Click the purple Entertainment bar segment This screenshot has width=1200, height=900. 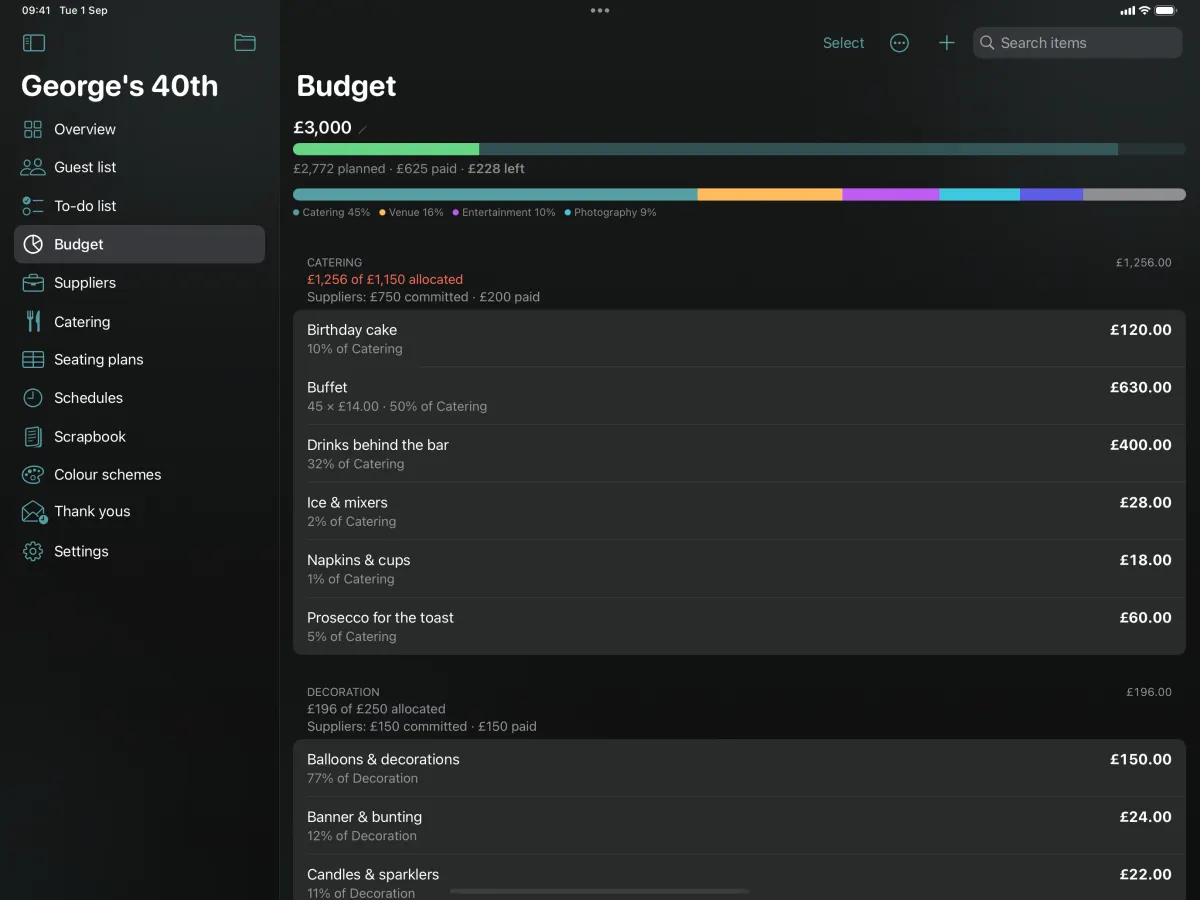click(891, 194)
